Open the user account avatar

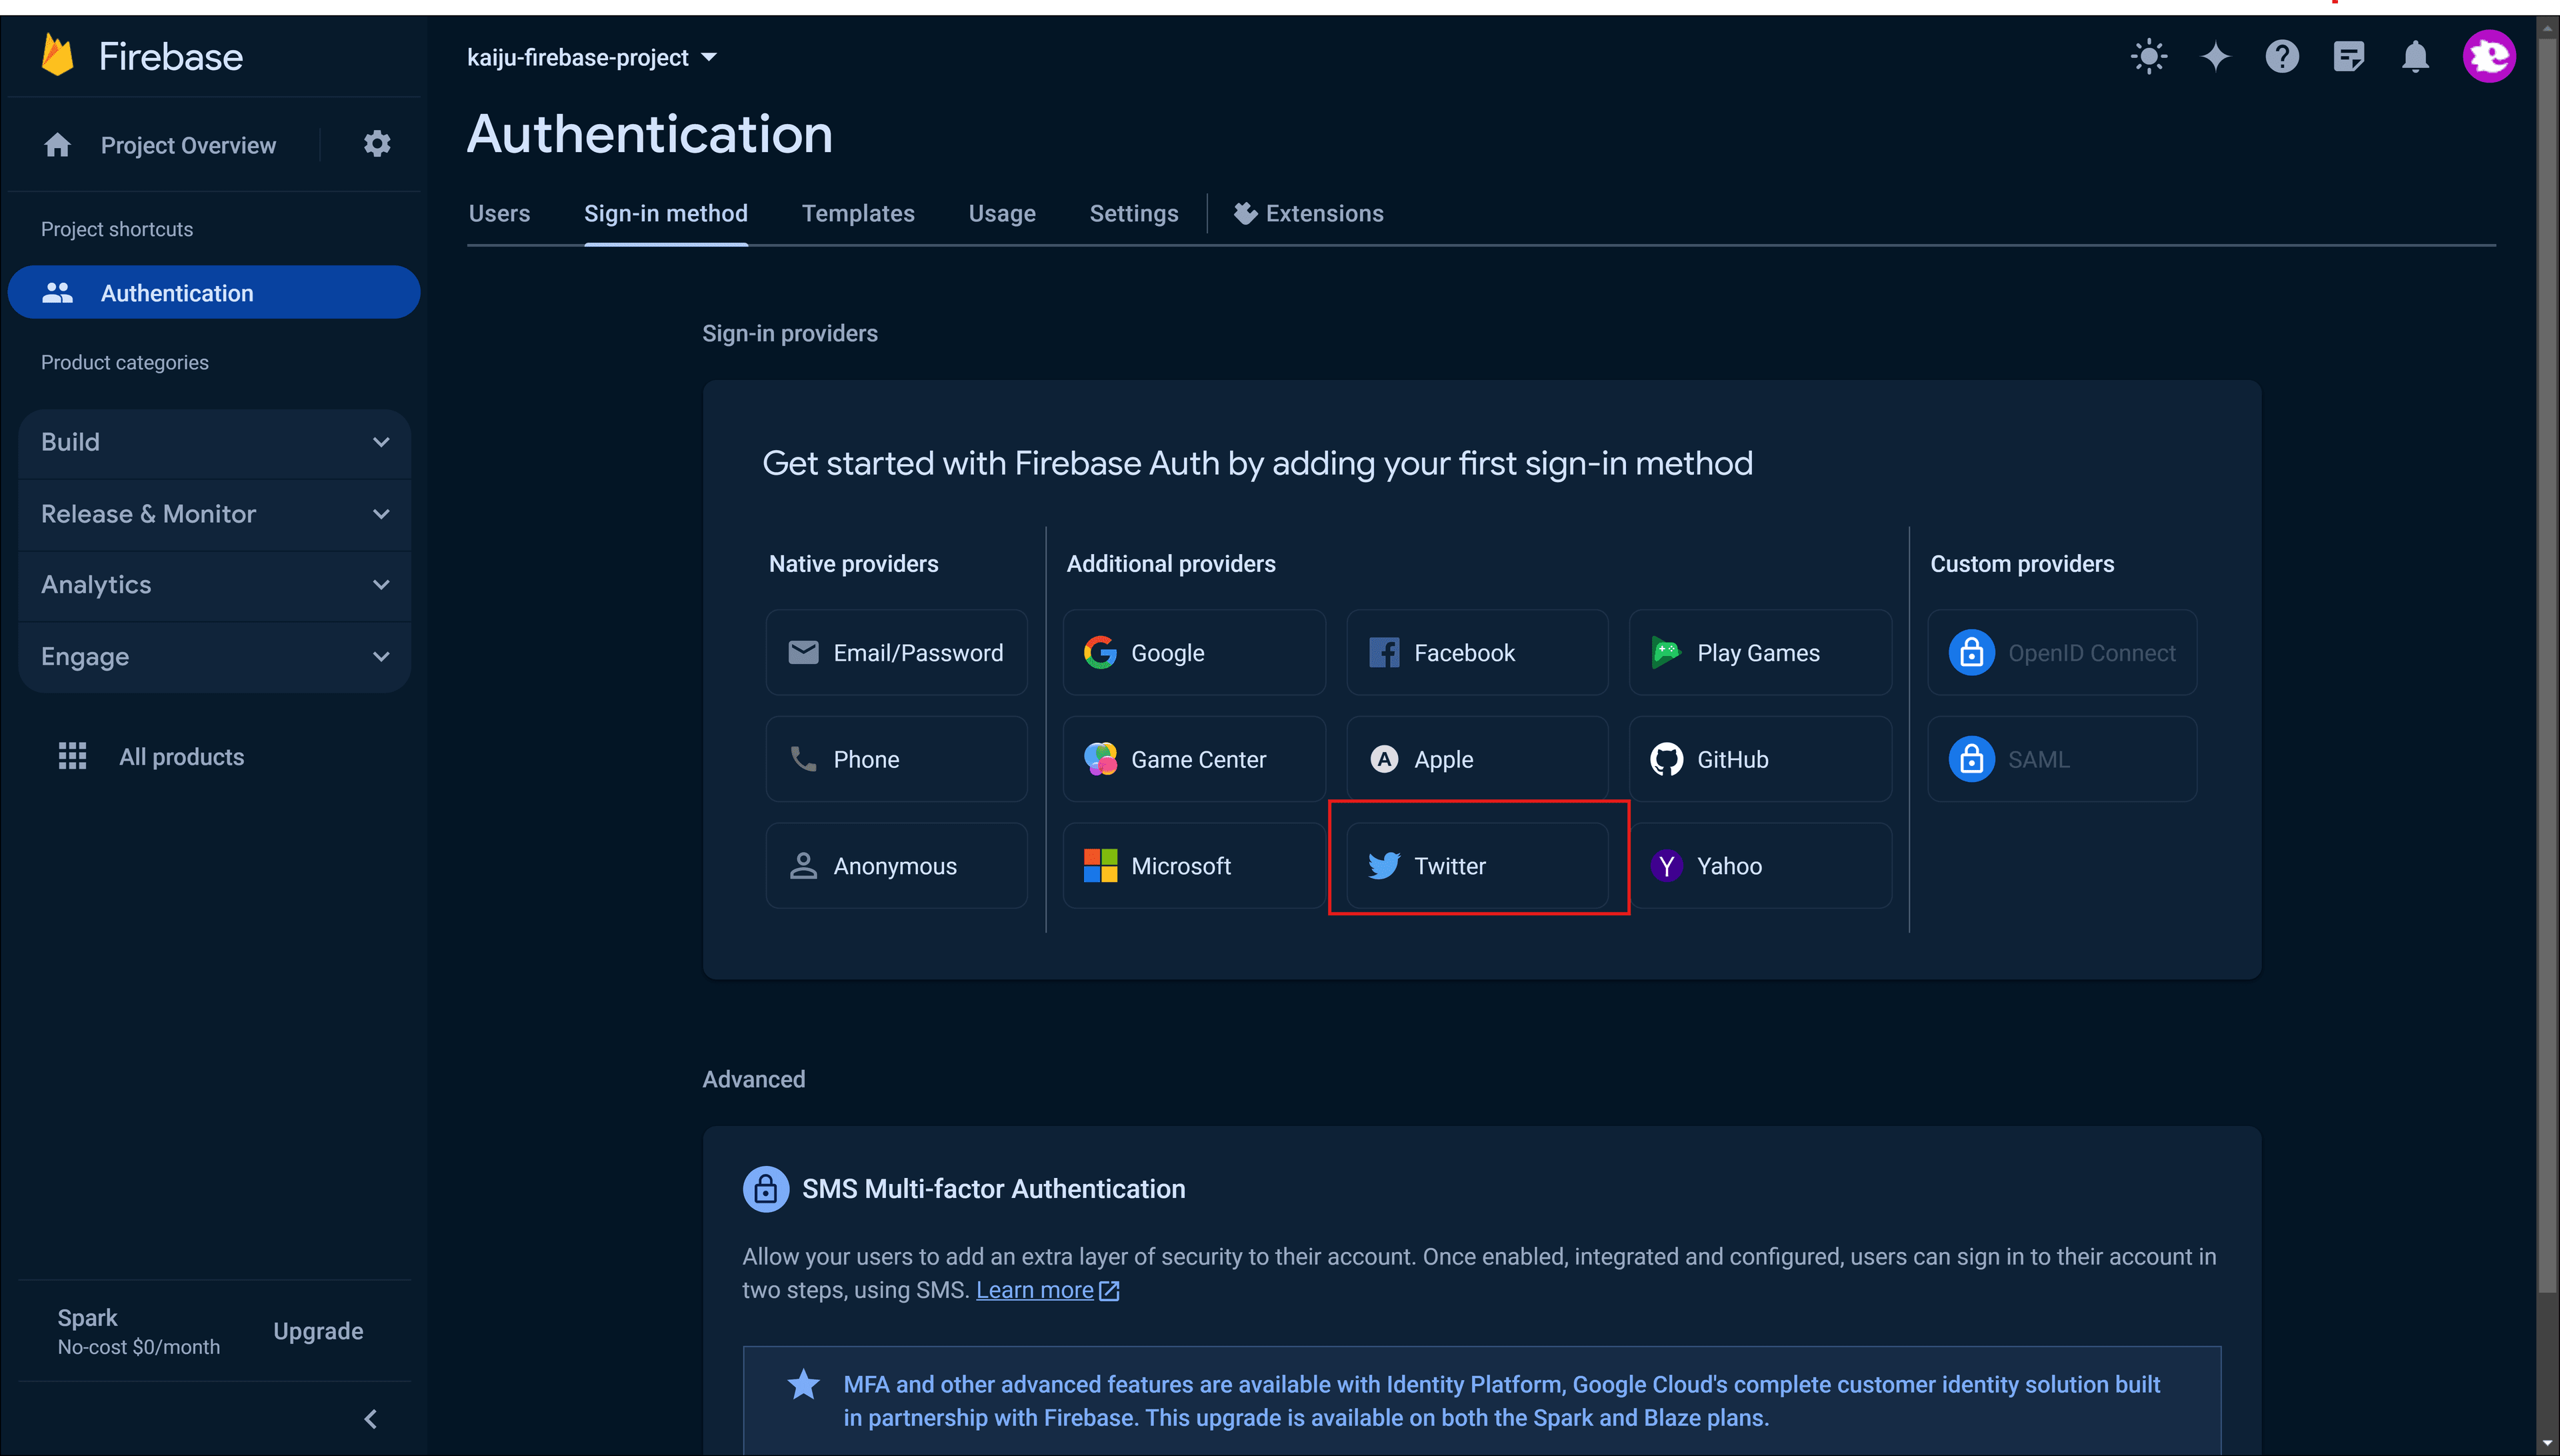[2488, 56]
